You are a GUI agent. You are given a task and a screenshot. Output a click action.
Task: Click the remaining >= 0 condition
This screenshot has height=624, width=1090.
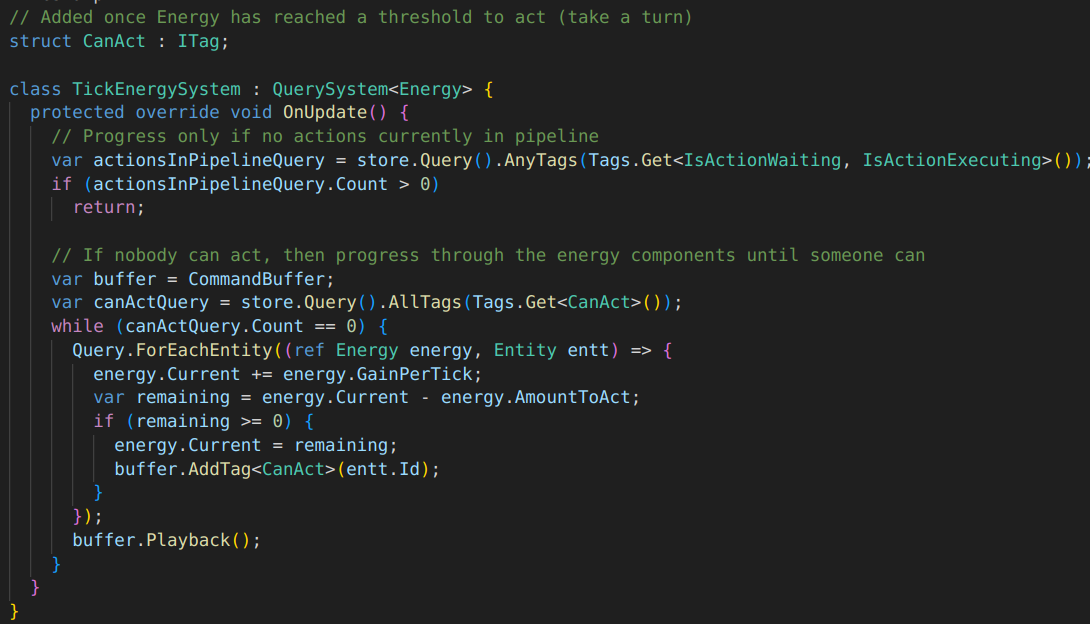209,421
